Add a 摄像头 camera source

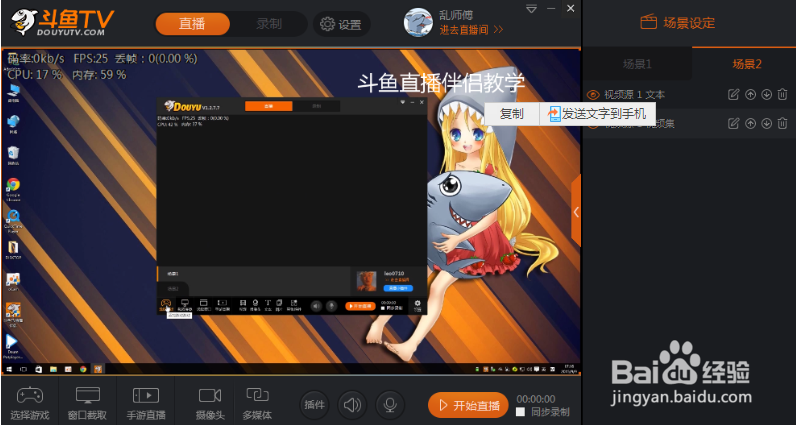coord(210,404)
